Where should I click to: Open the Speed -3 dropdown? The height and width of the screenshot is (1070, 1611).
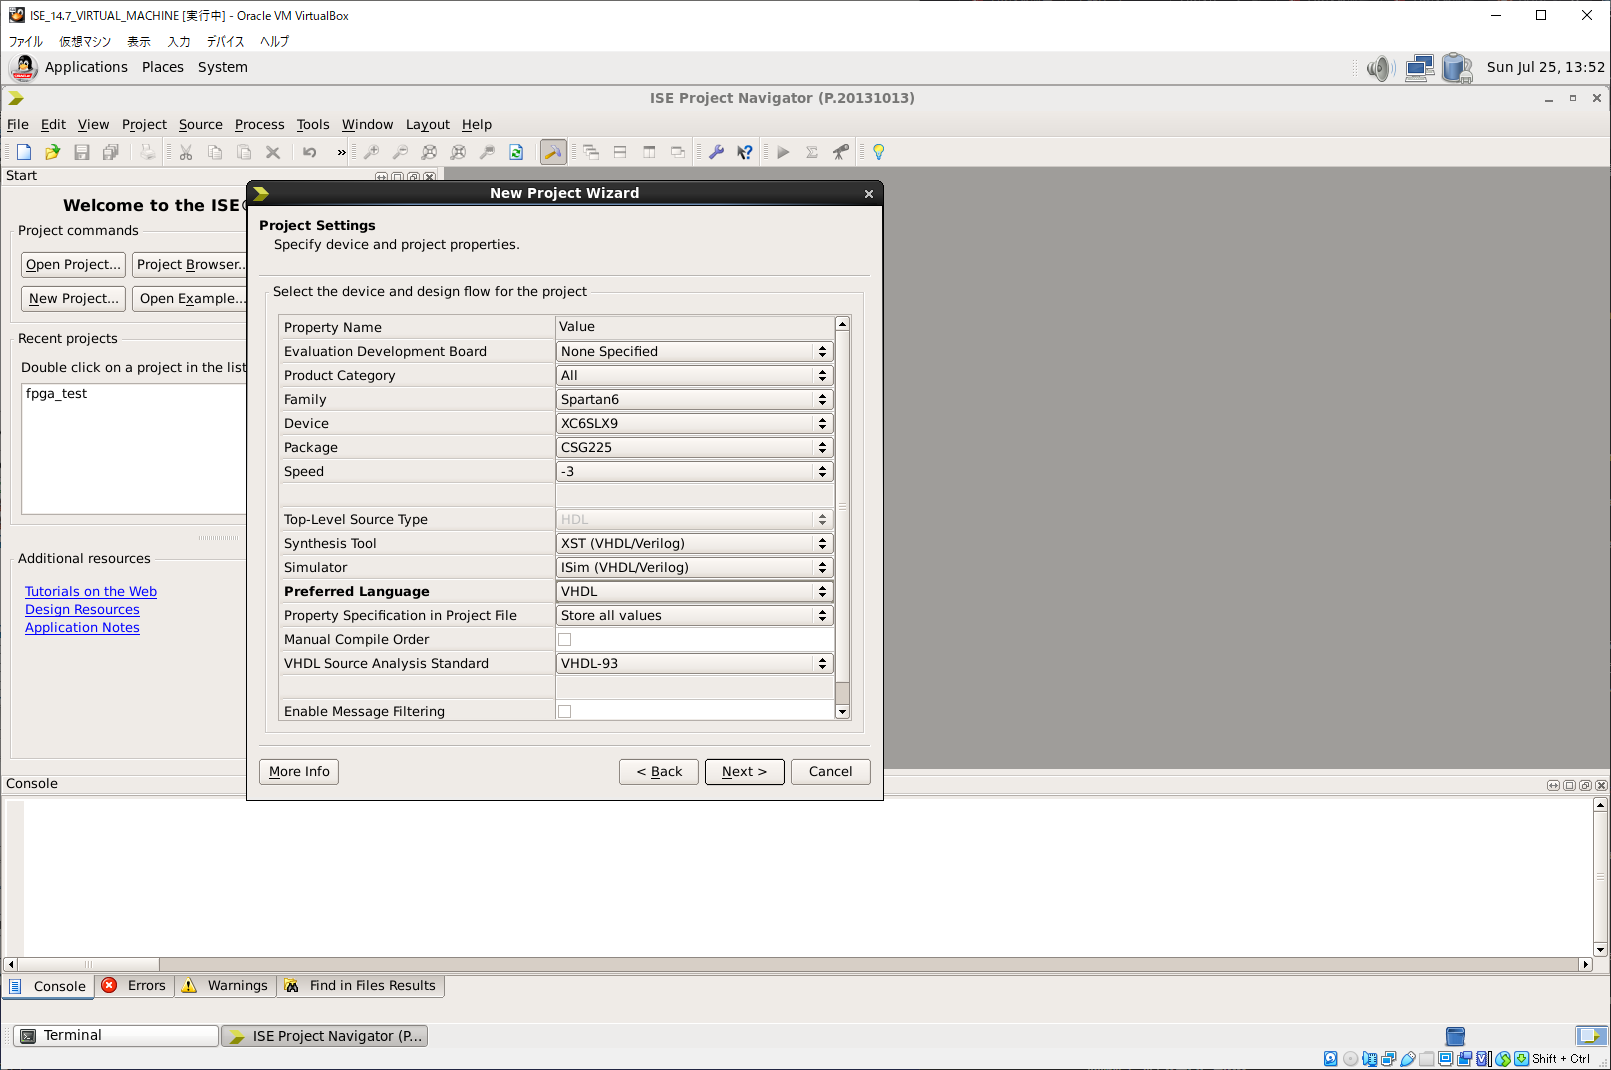click(x=695, y=471)
